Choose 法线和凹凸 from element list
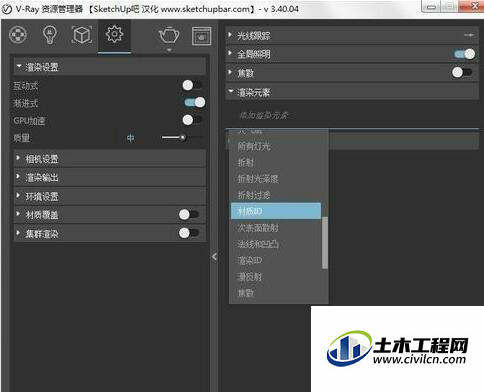484x392 pixels. (x=276, y=244)
